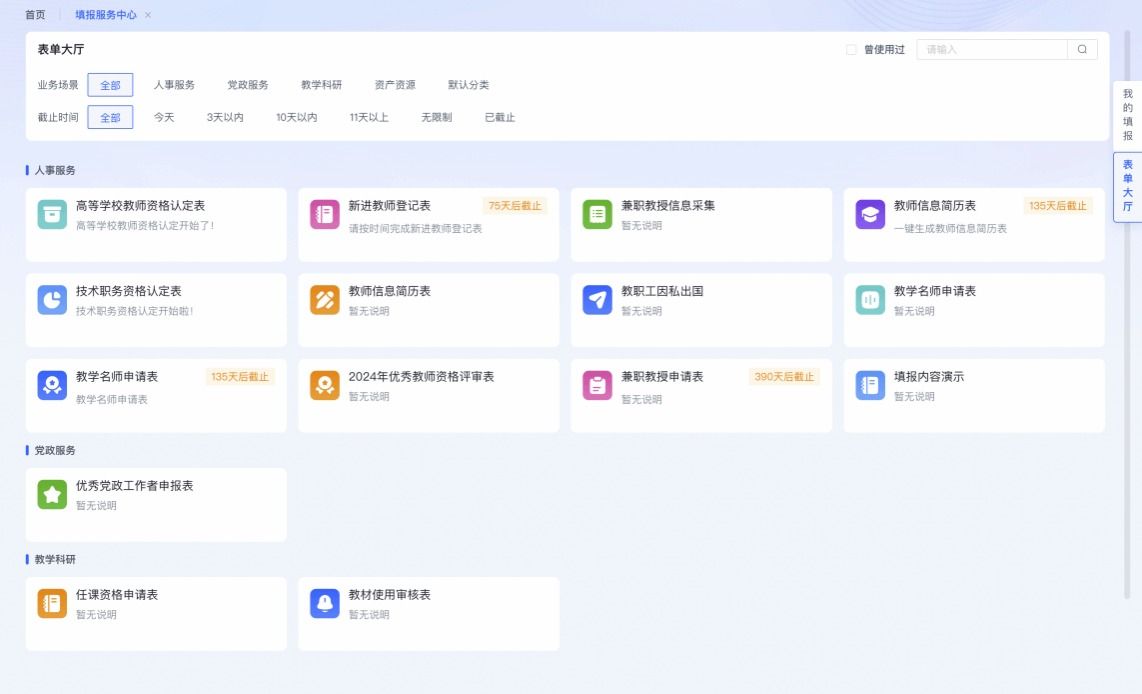Open 我的填报 side tab
1142x694 pixels.
click(1127, 115)
